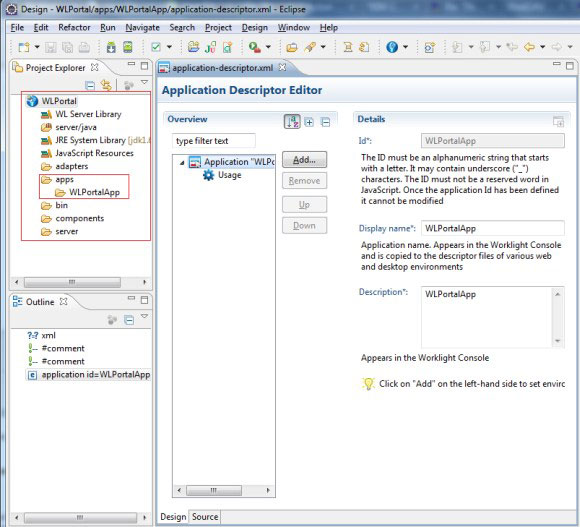Open the Search toolbar dropdown arrow
Screen dimensions: 580x527
pos(323,47)
